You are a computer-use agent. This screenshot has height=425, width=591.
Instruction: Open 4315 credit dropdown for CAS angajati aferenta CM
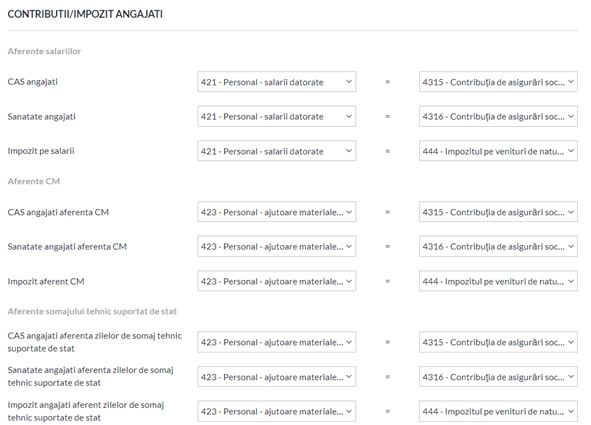click(498, 212)
